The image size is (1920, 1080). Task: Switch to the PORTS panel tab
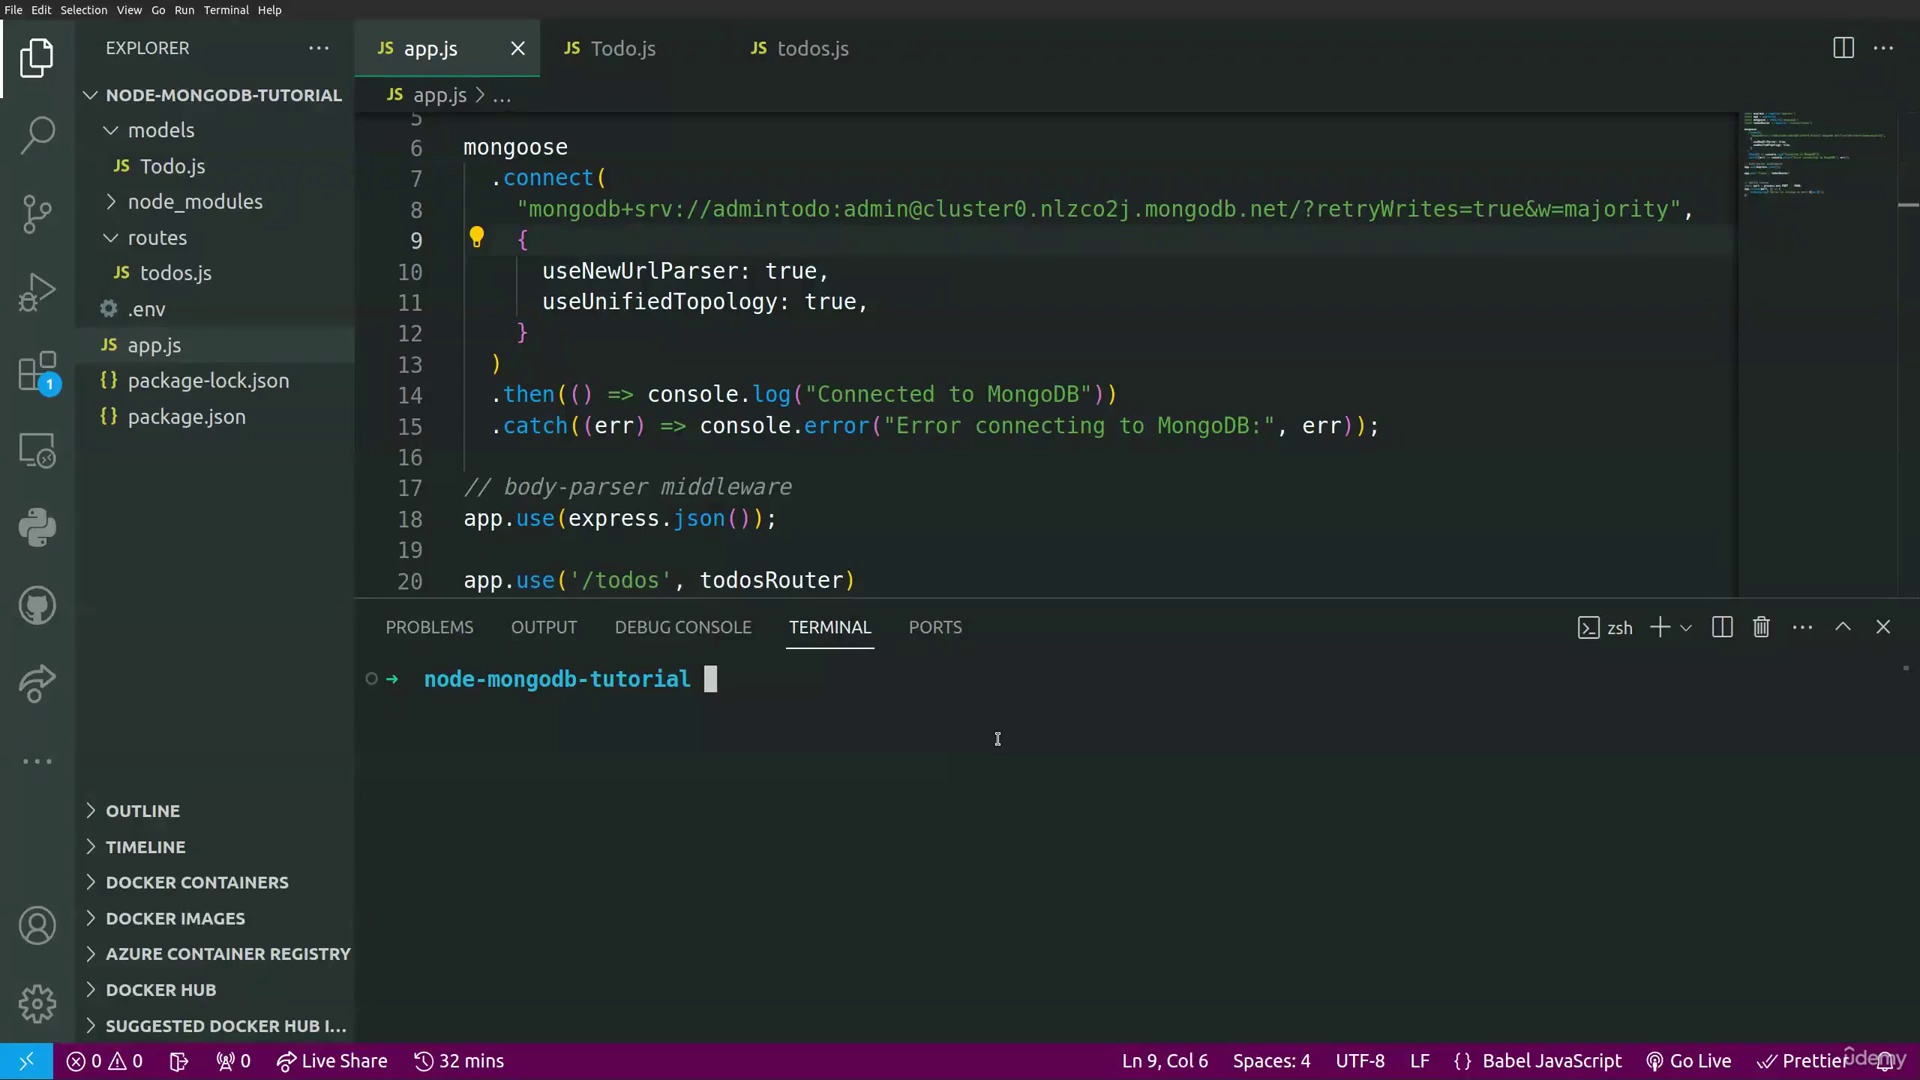(x=935, y=627)
